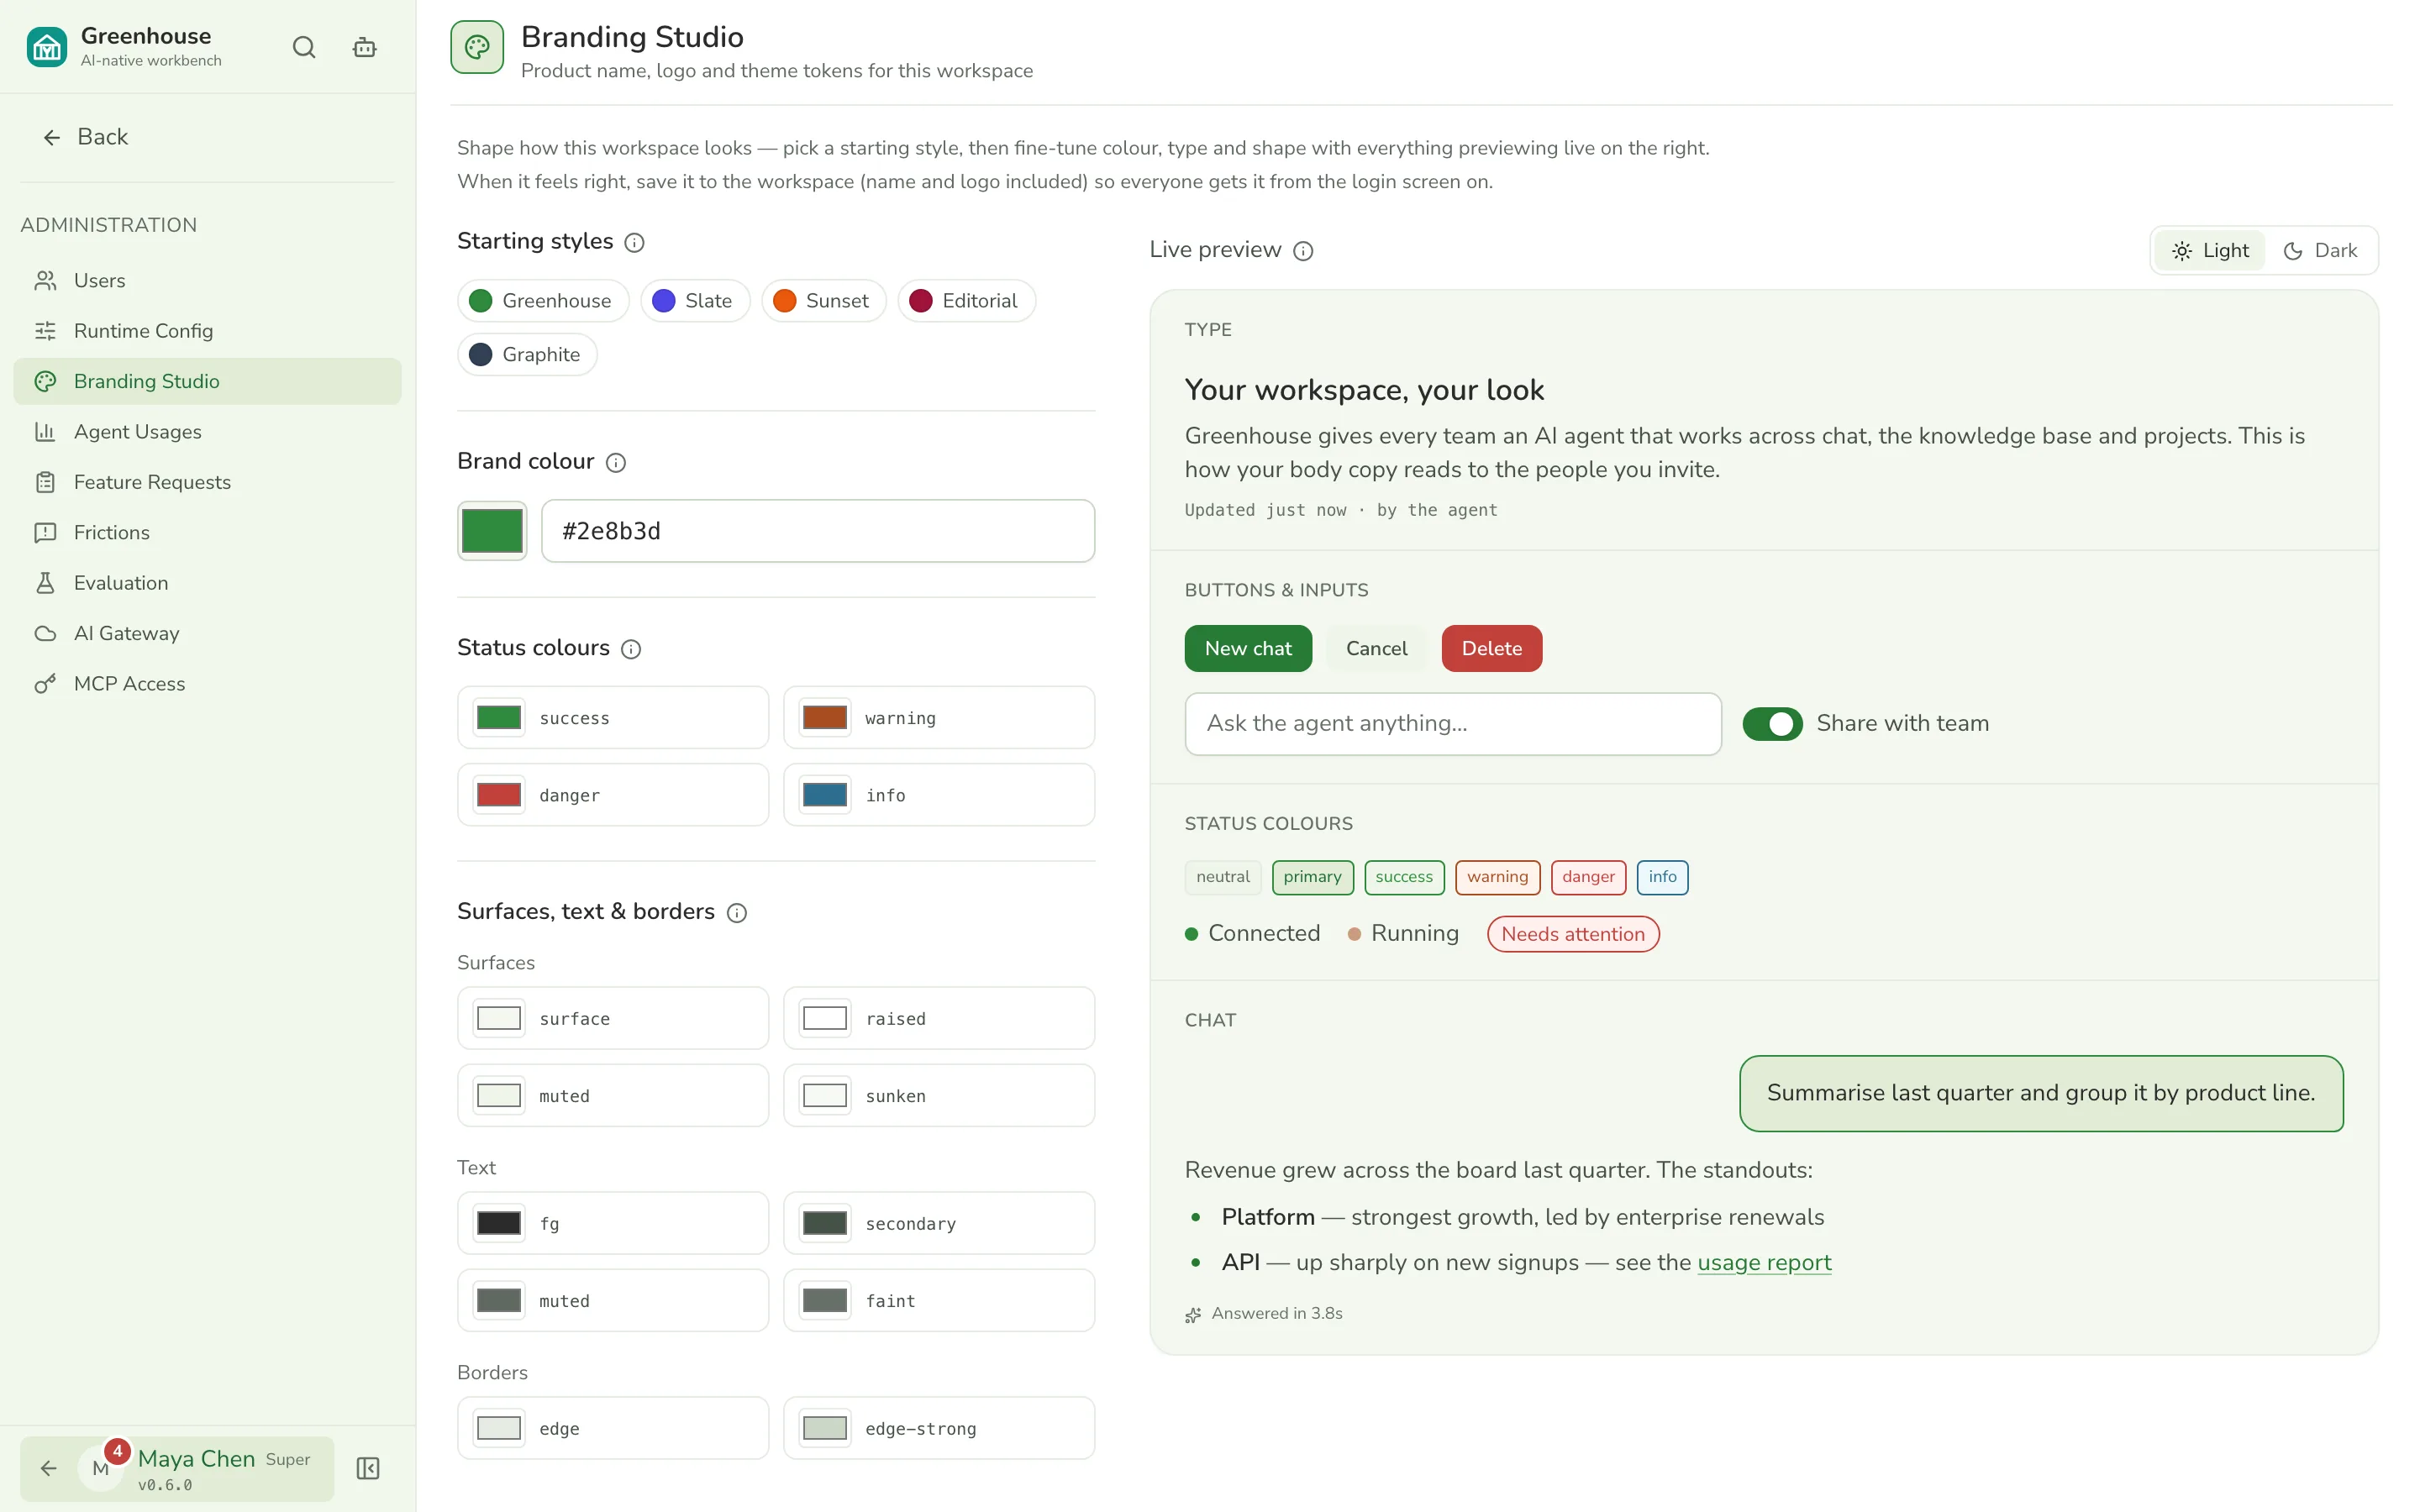Select the Graphite starting style
This screenshot has height=1512, width=2420.
tap(527, 355)
